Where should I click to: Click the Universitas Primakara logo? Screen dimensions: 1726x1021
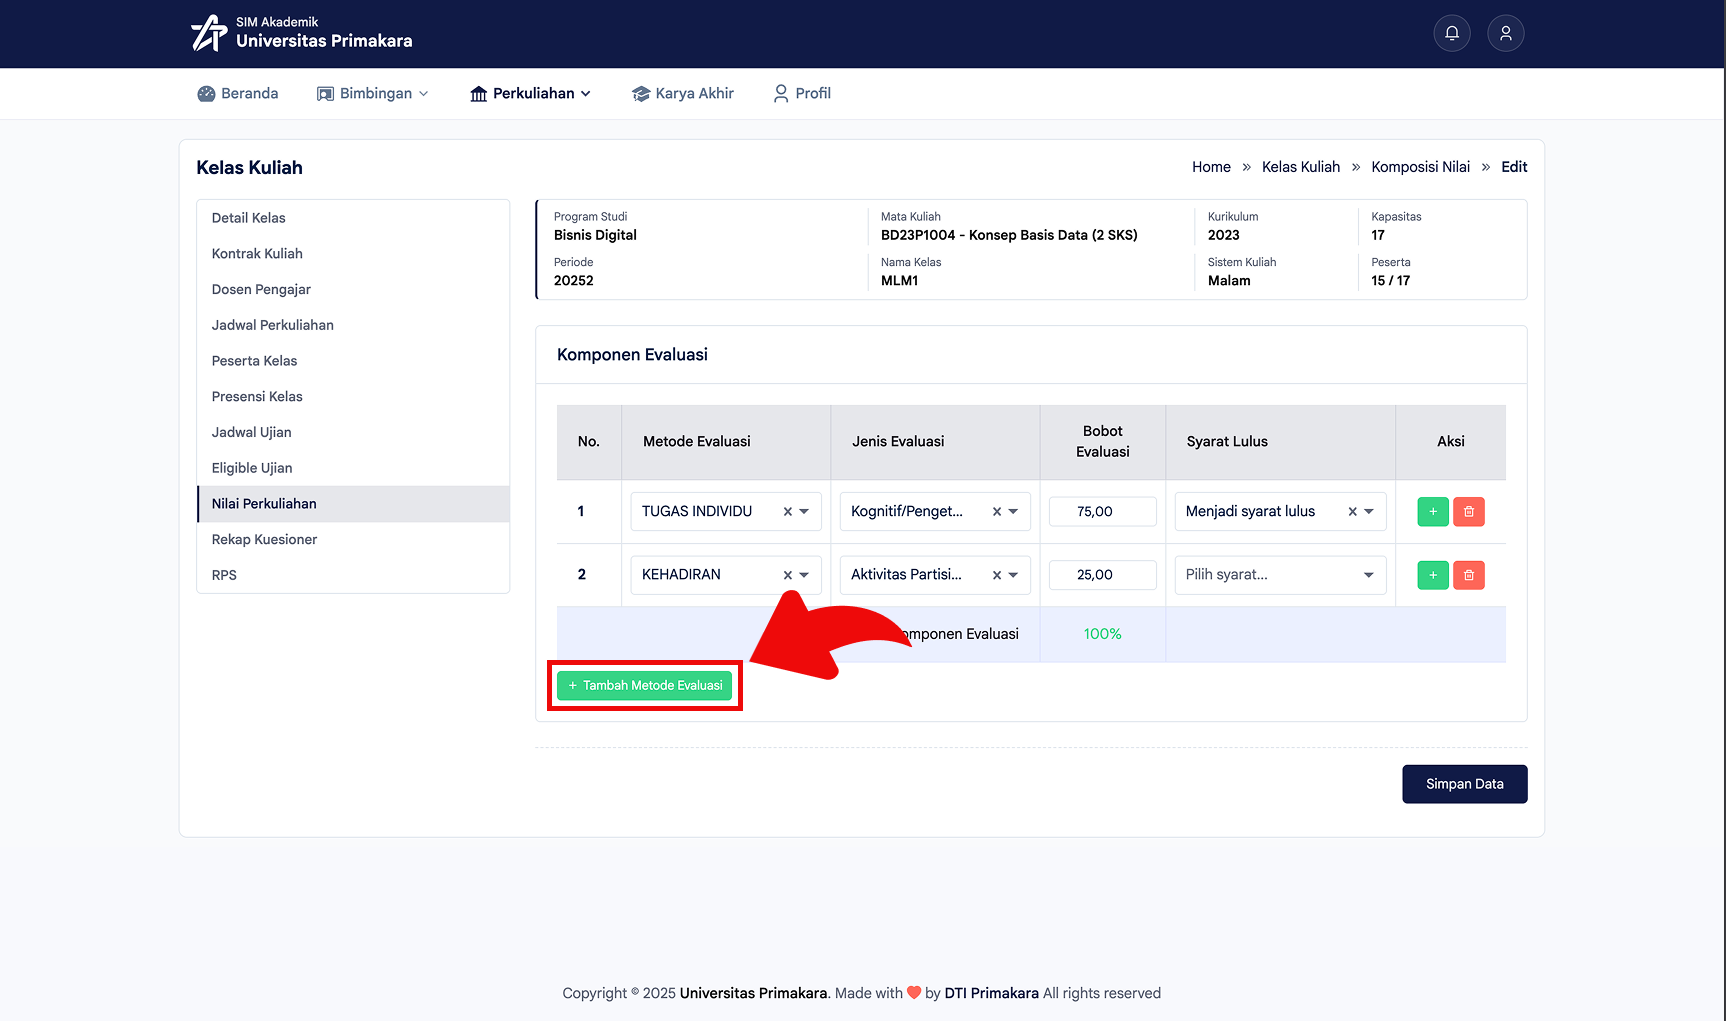(301, 33)
